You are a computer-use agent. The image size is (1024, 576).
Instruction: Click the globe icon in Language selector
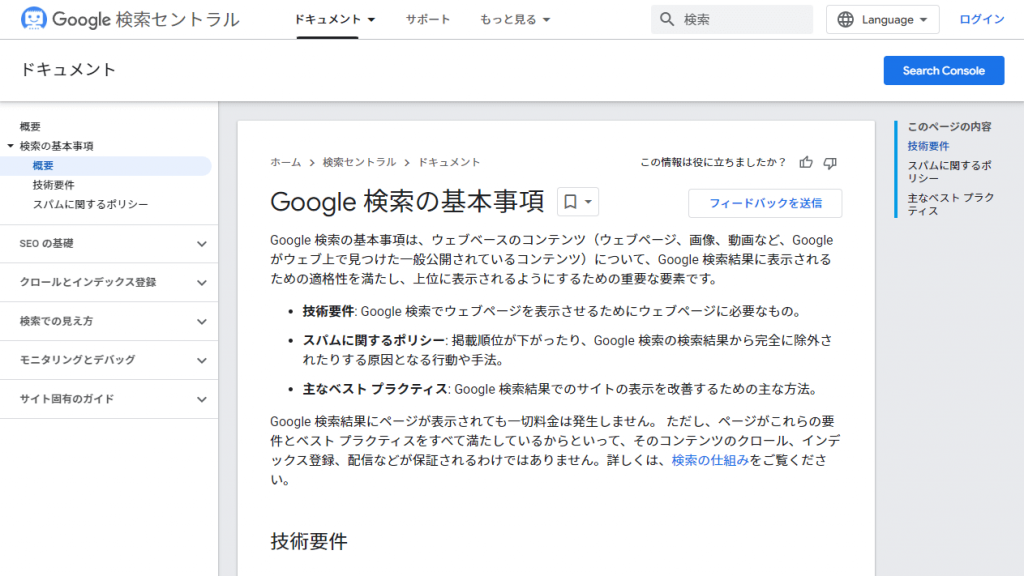coord(845,20)
